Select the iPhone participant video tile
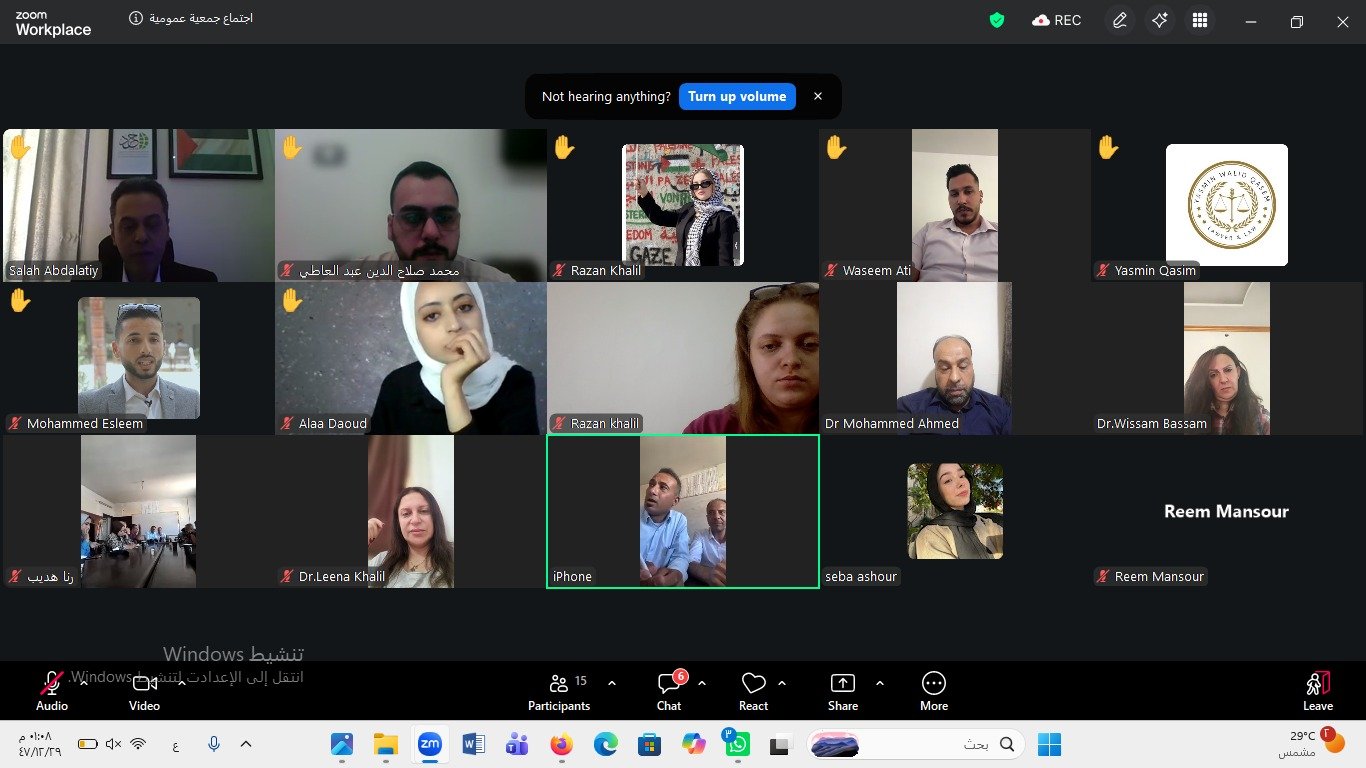Screen dimensions: 1366x768 click(x=683, y=511)
